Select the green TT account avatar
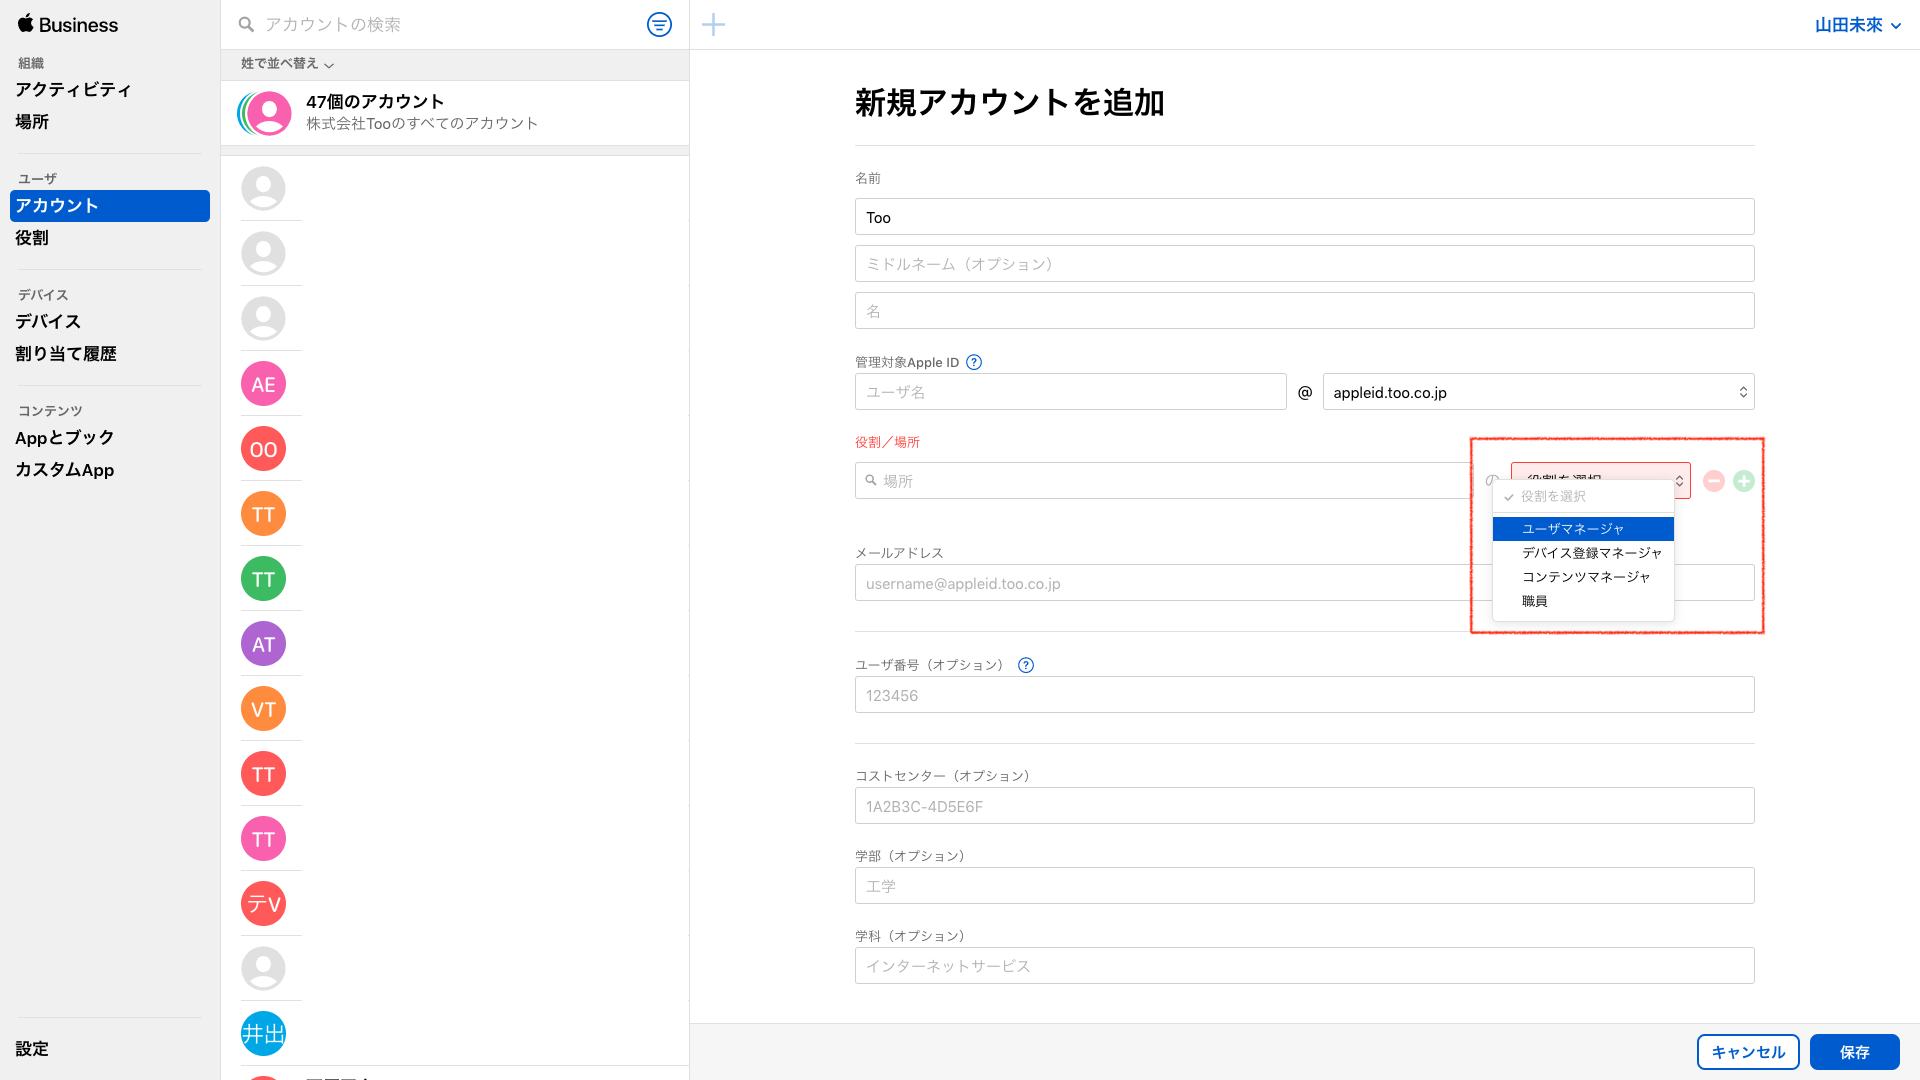Image resolution: width=1920 pixels, height=1080 pixels. pos(264,579)
